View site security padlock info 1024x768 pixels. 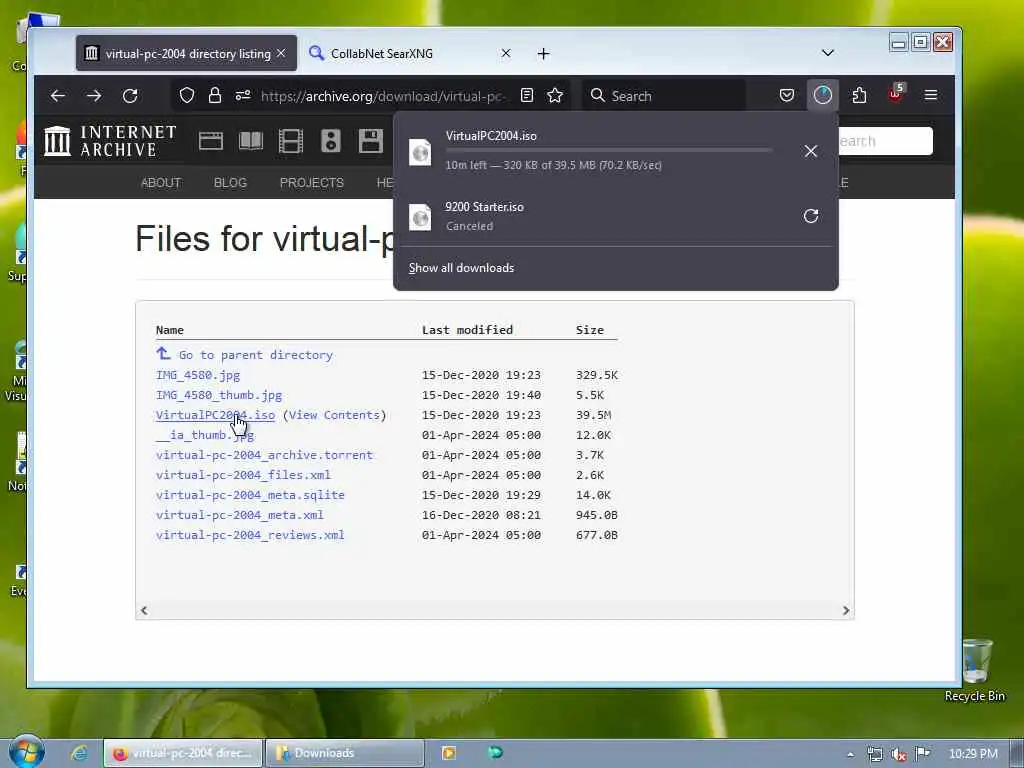215,96
